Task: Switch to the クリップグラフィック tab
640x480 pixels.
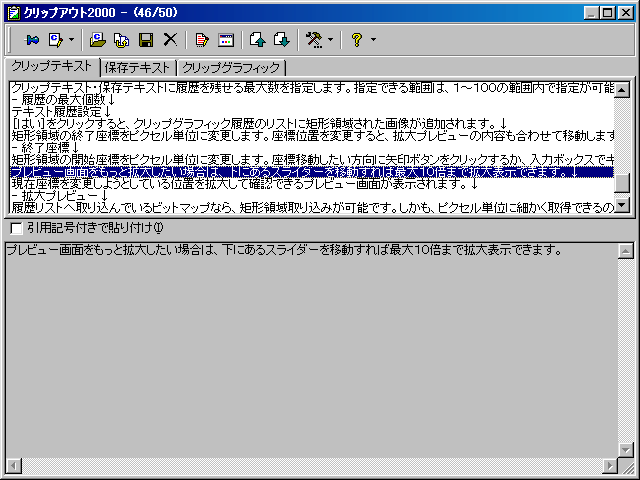Action: click(231, 68)
